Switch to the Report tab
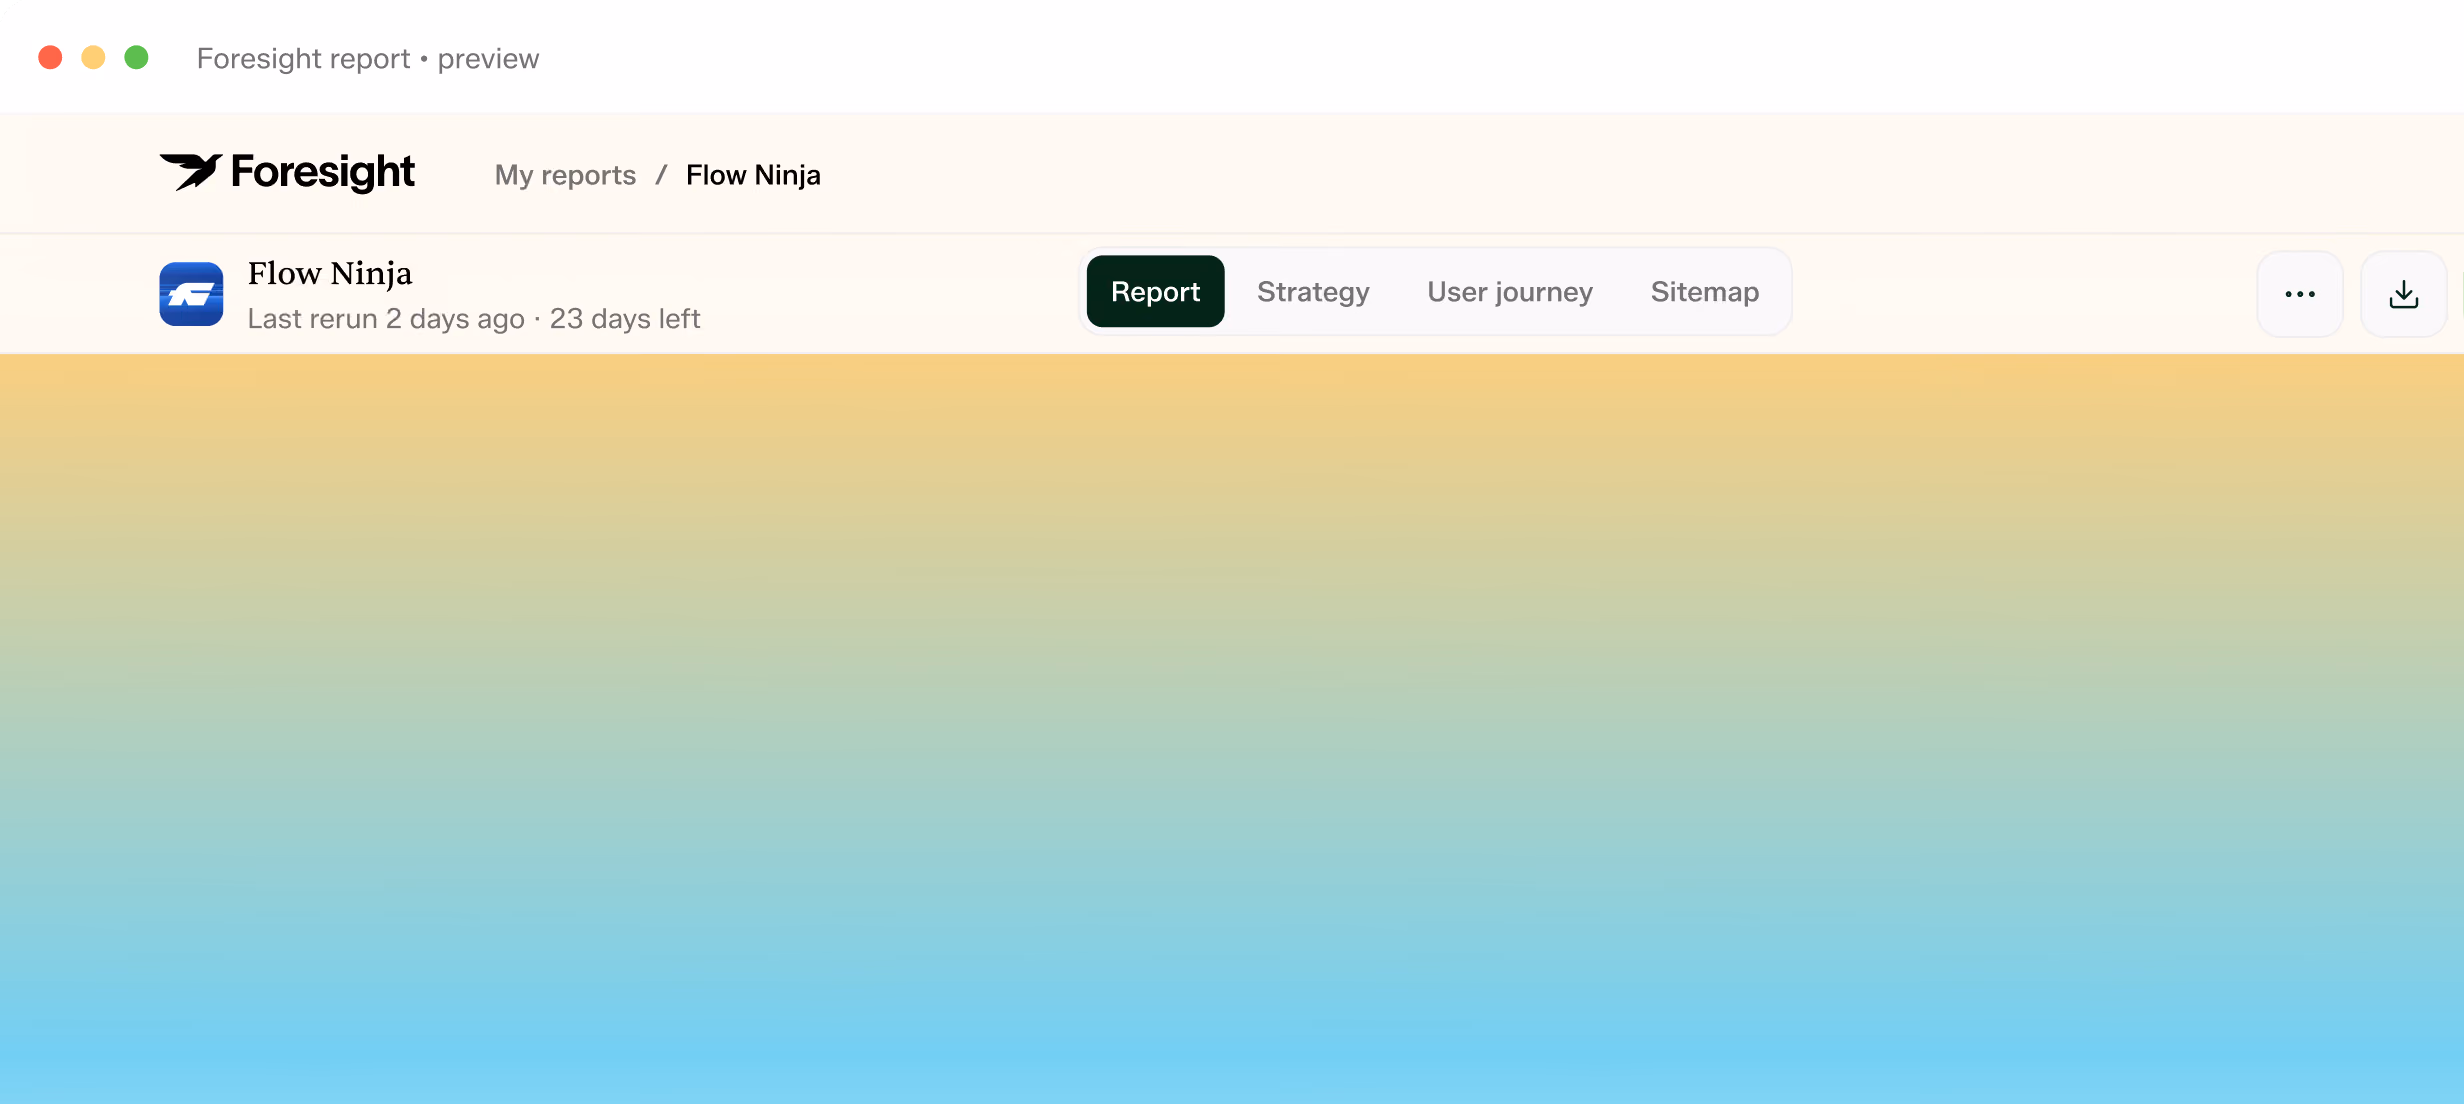 tap(1155, 291)
